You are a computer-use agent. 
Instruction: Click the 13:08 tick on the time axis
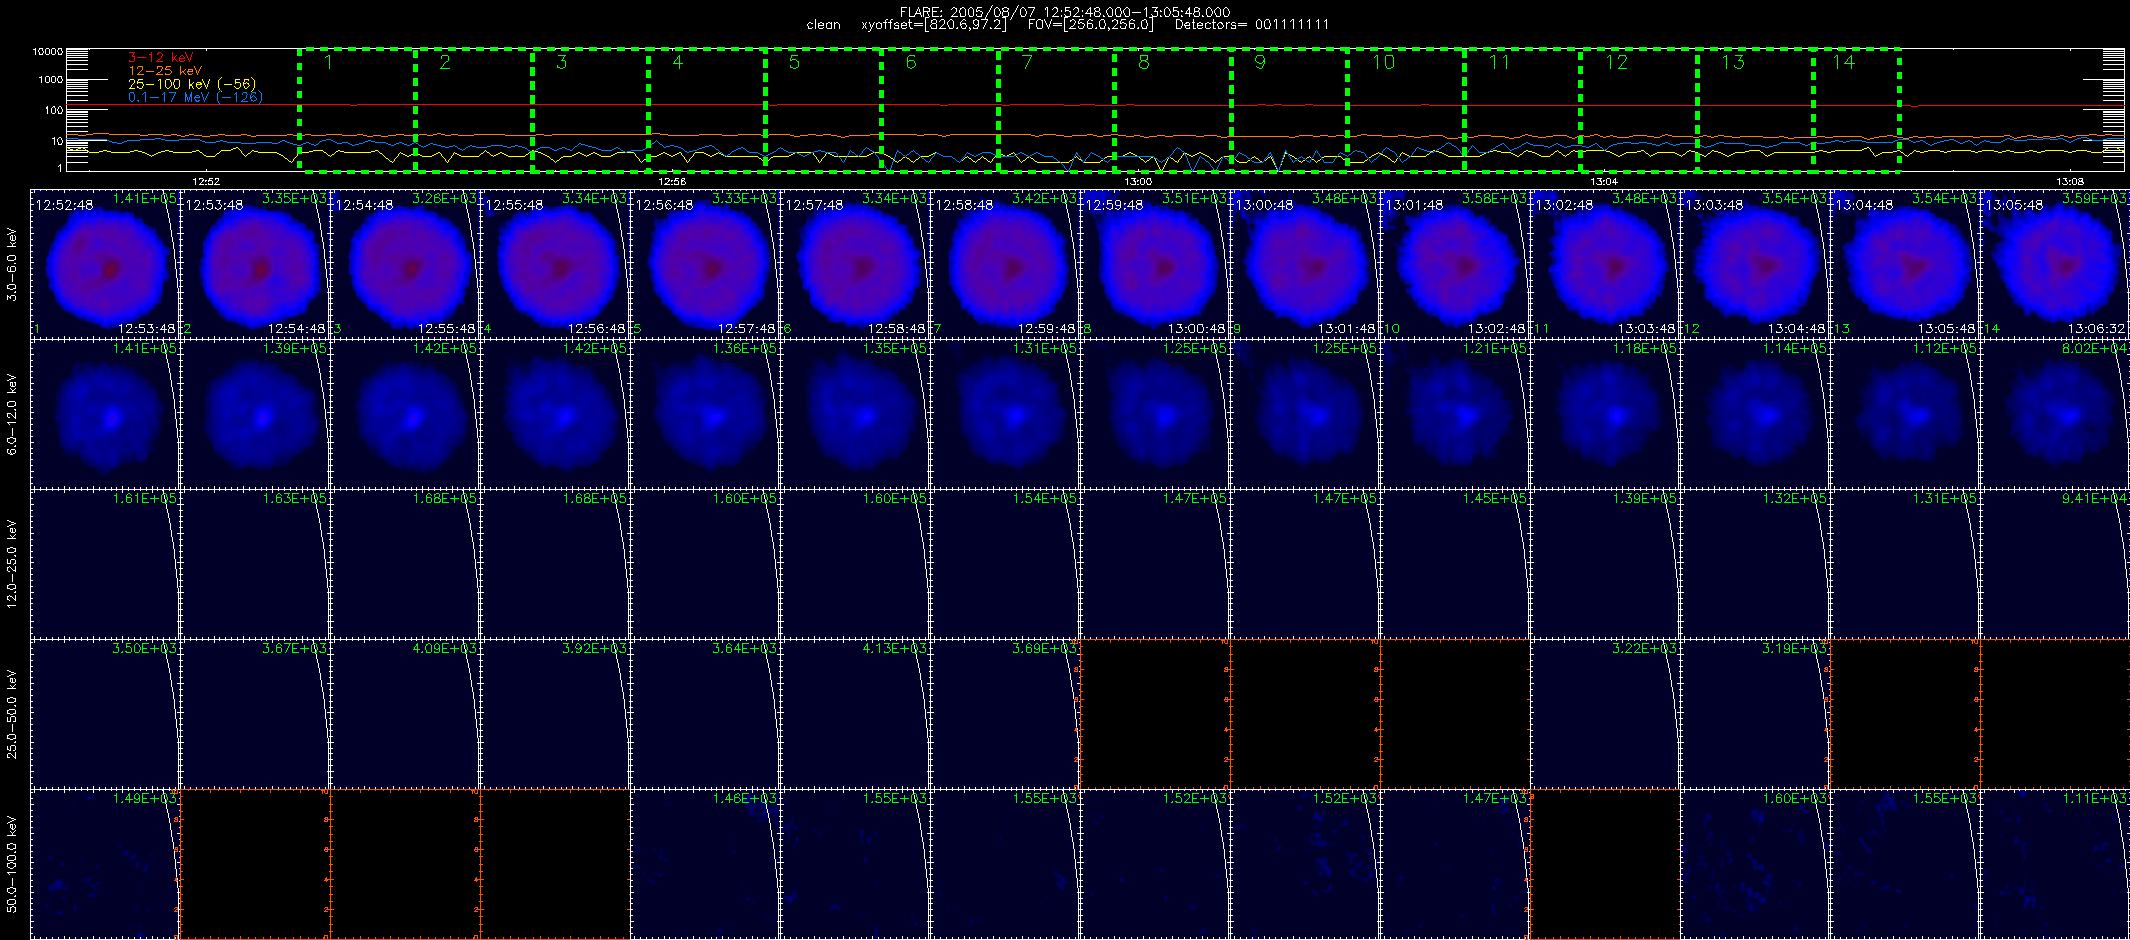(2070, 181)
